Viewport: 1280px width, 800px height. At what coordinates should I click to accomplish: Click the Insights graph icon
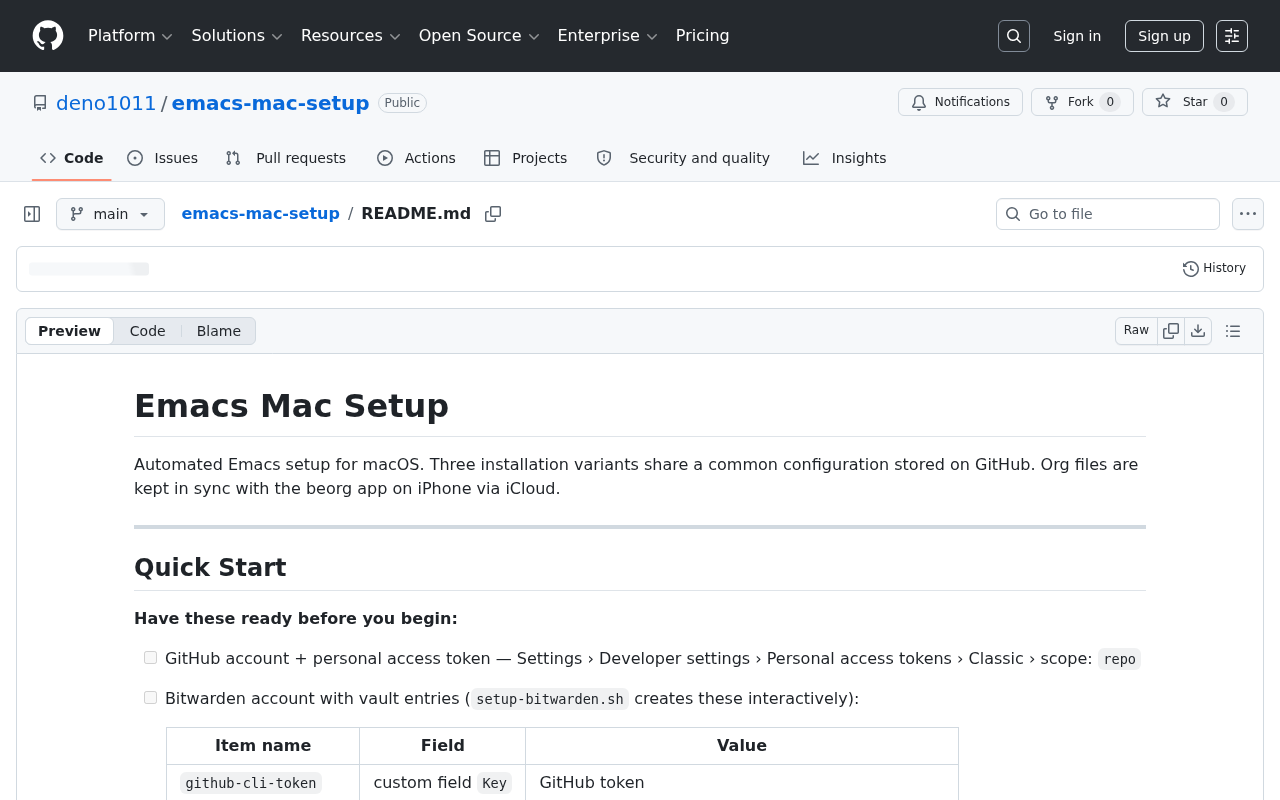click(811, 158)
